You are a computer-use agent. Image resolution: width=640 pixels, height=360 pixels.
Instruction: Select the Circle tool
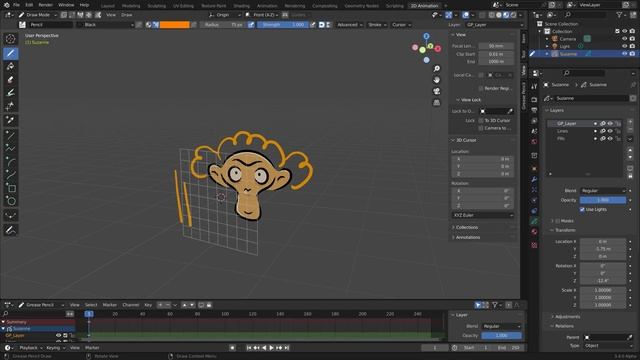click(x=11, y=201)
